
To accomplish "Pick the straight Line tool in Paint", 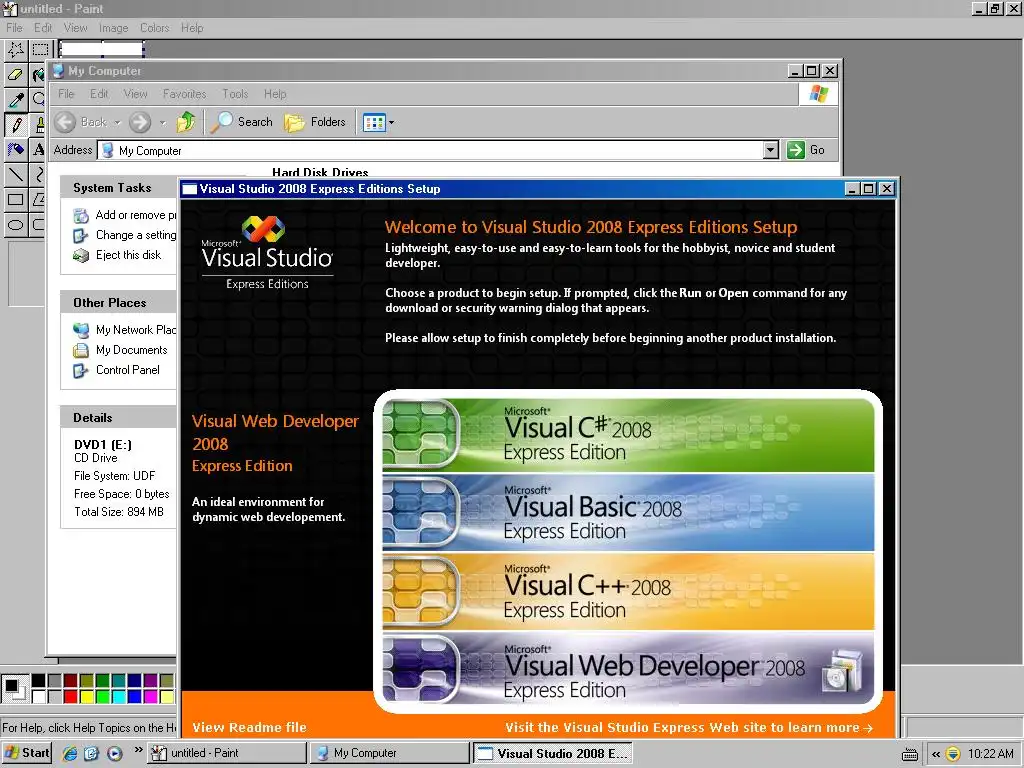I will click(x=16, y=174).
